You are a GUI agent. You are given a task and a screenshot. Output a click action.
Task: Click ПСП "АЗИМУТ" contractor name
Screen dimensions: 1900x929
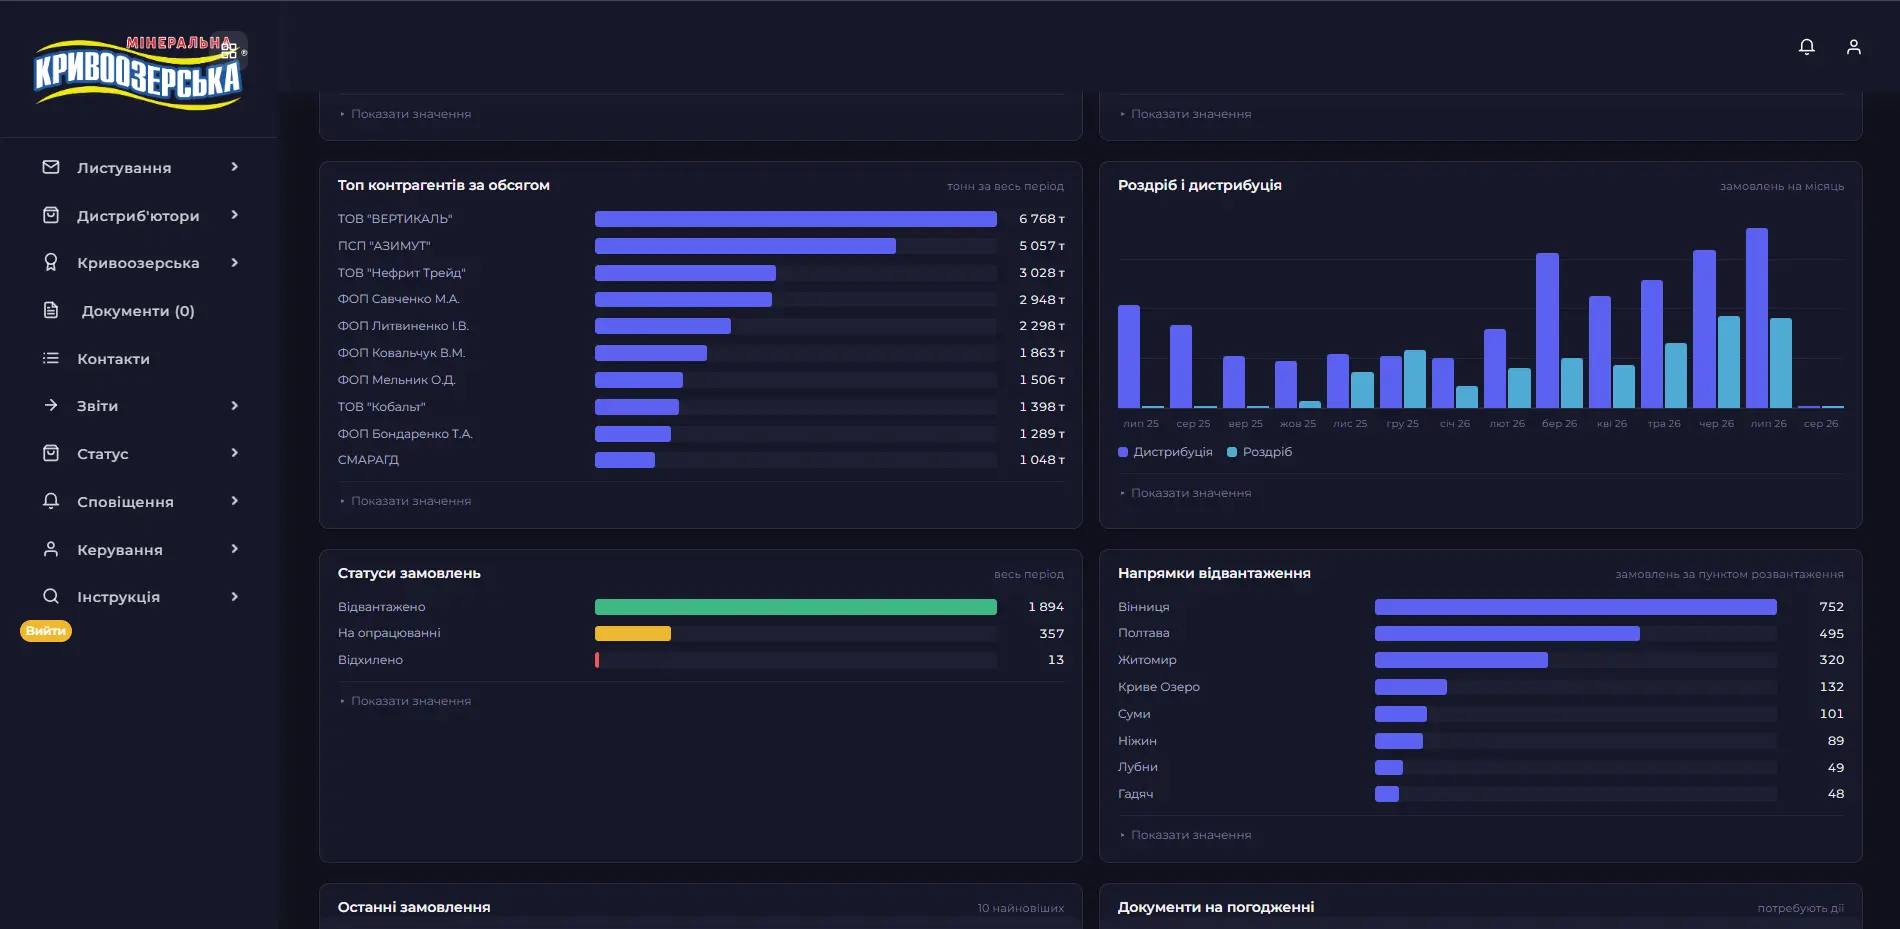click(x=384, y=246)
